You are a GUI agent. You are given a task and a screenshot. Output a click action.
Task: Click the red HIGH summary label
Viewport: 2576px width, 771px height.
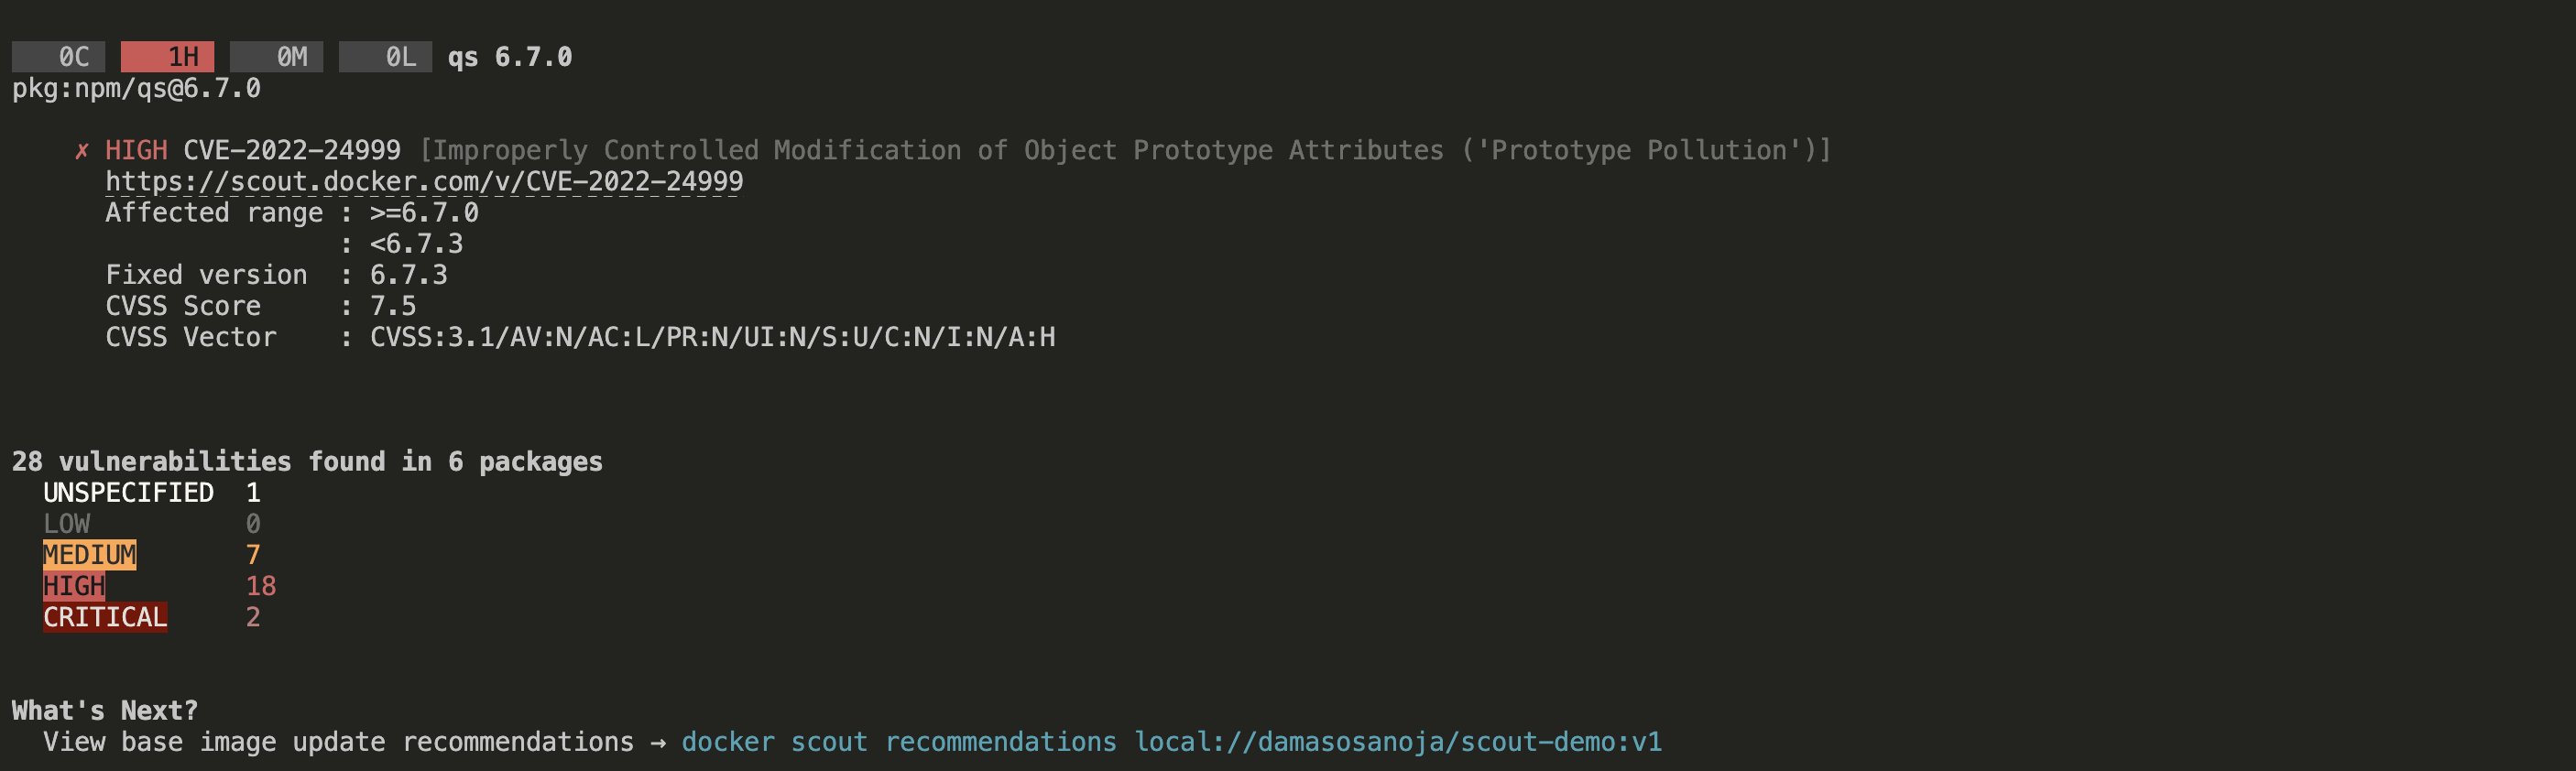click(74, 586)
